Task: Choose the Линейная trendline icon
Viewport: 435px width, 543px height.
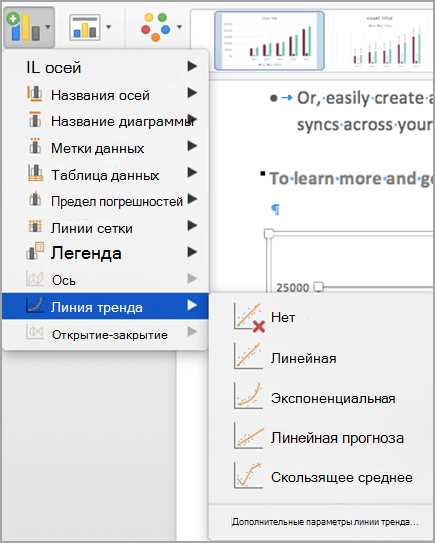Action: [x=248, y=356]
